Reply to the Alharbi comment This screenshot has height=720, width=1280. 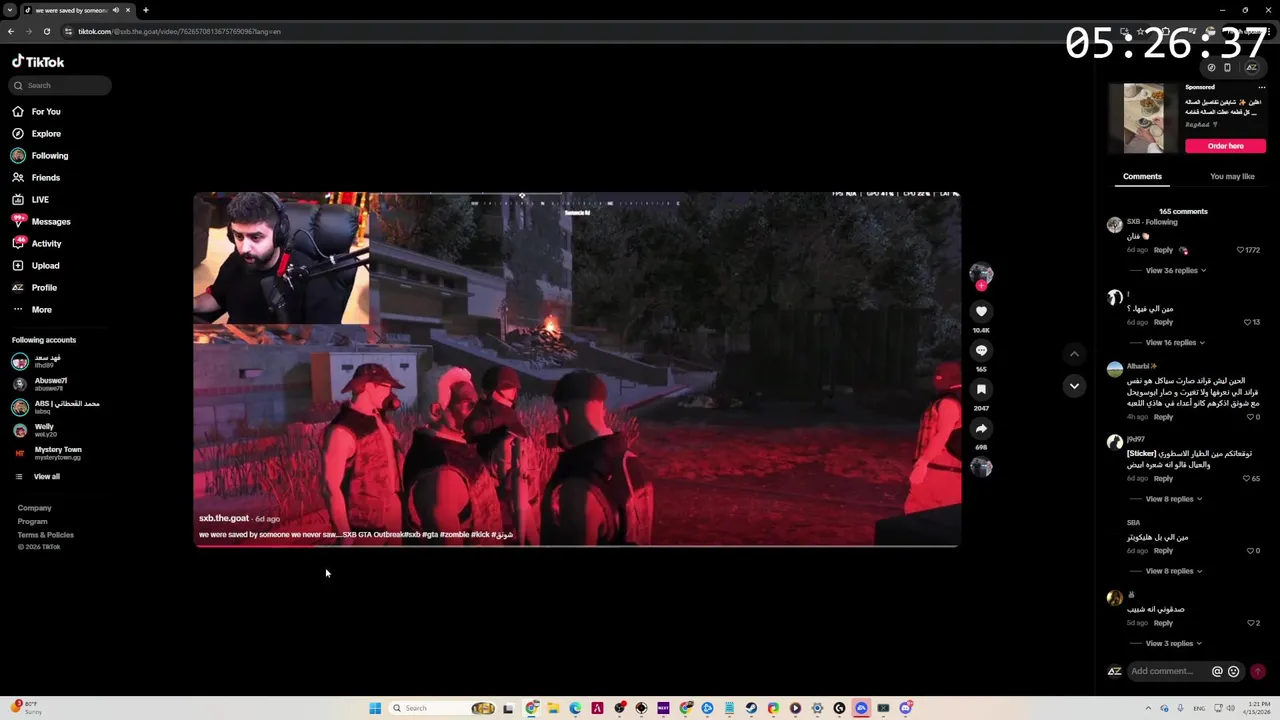pos(1163,417)
